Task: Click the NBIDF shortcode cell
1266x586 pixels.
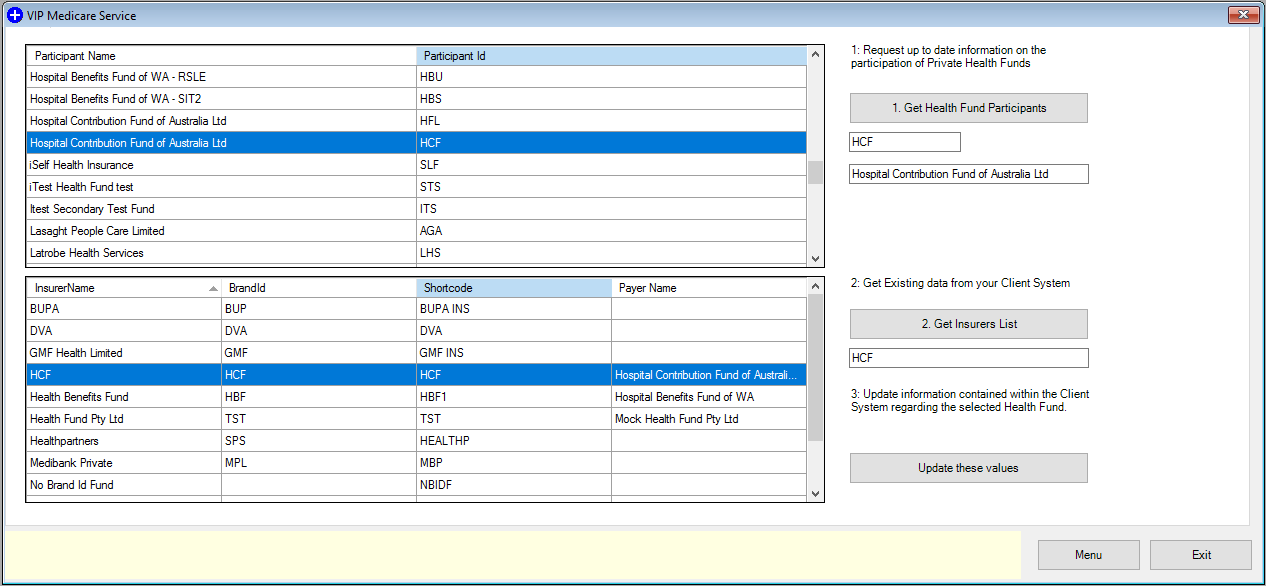Action: pyautogui.click(x=514, y=485)
